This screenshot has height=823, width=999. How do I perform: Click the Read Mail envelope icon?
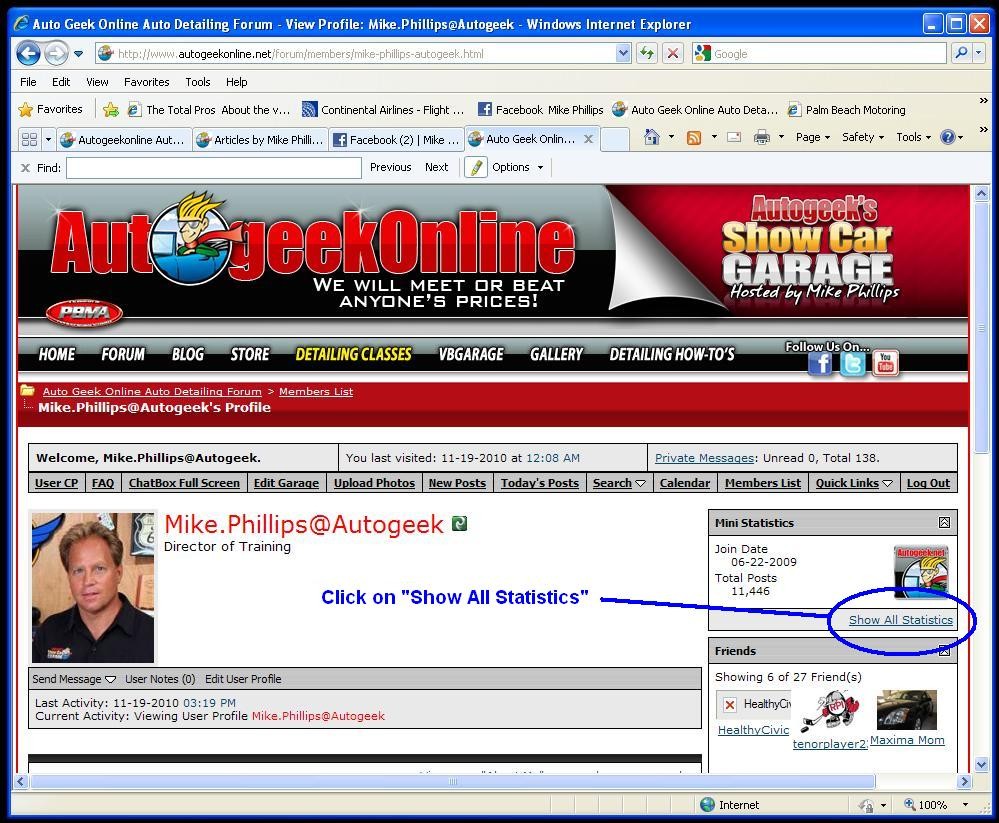[x=734, y=137]
